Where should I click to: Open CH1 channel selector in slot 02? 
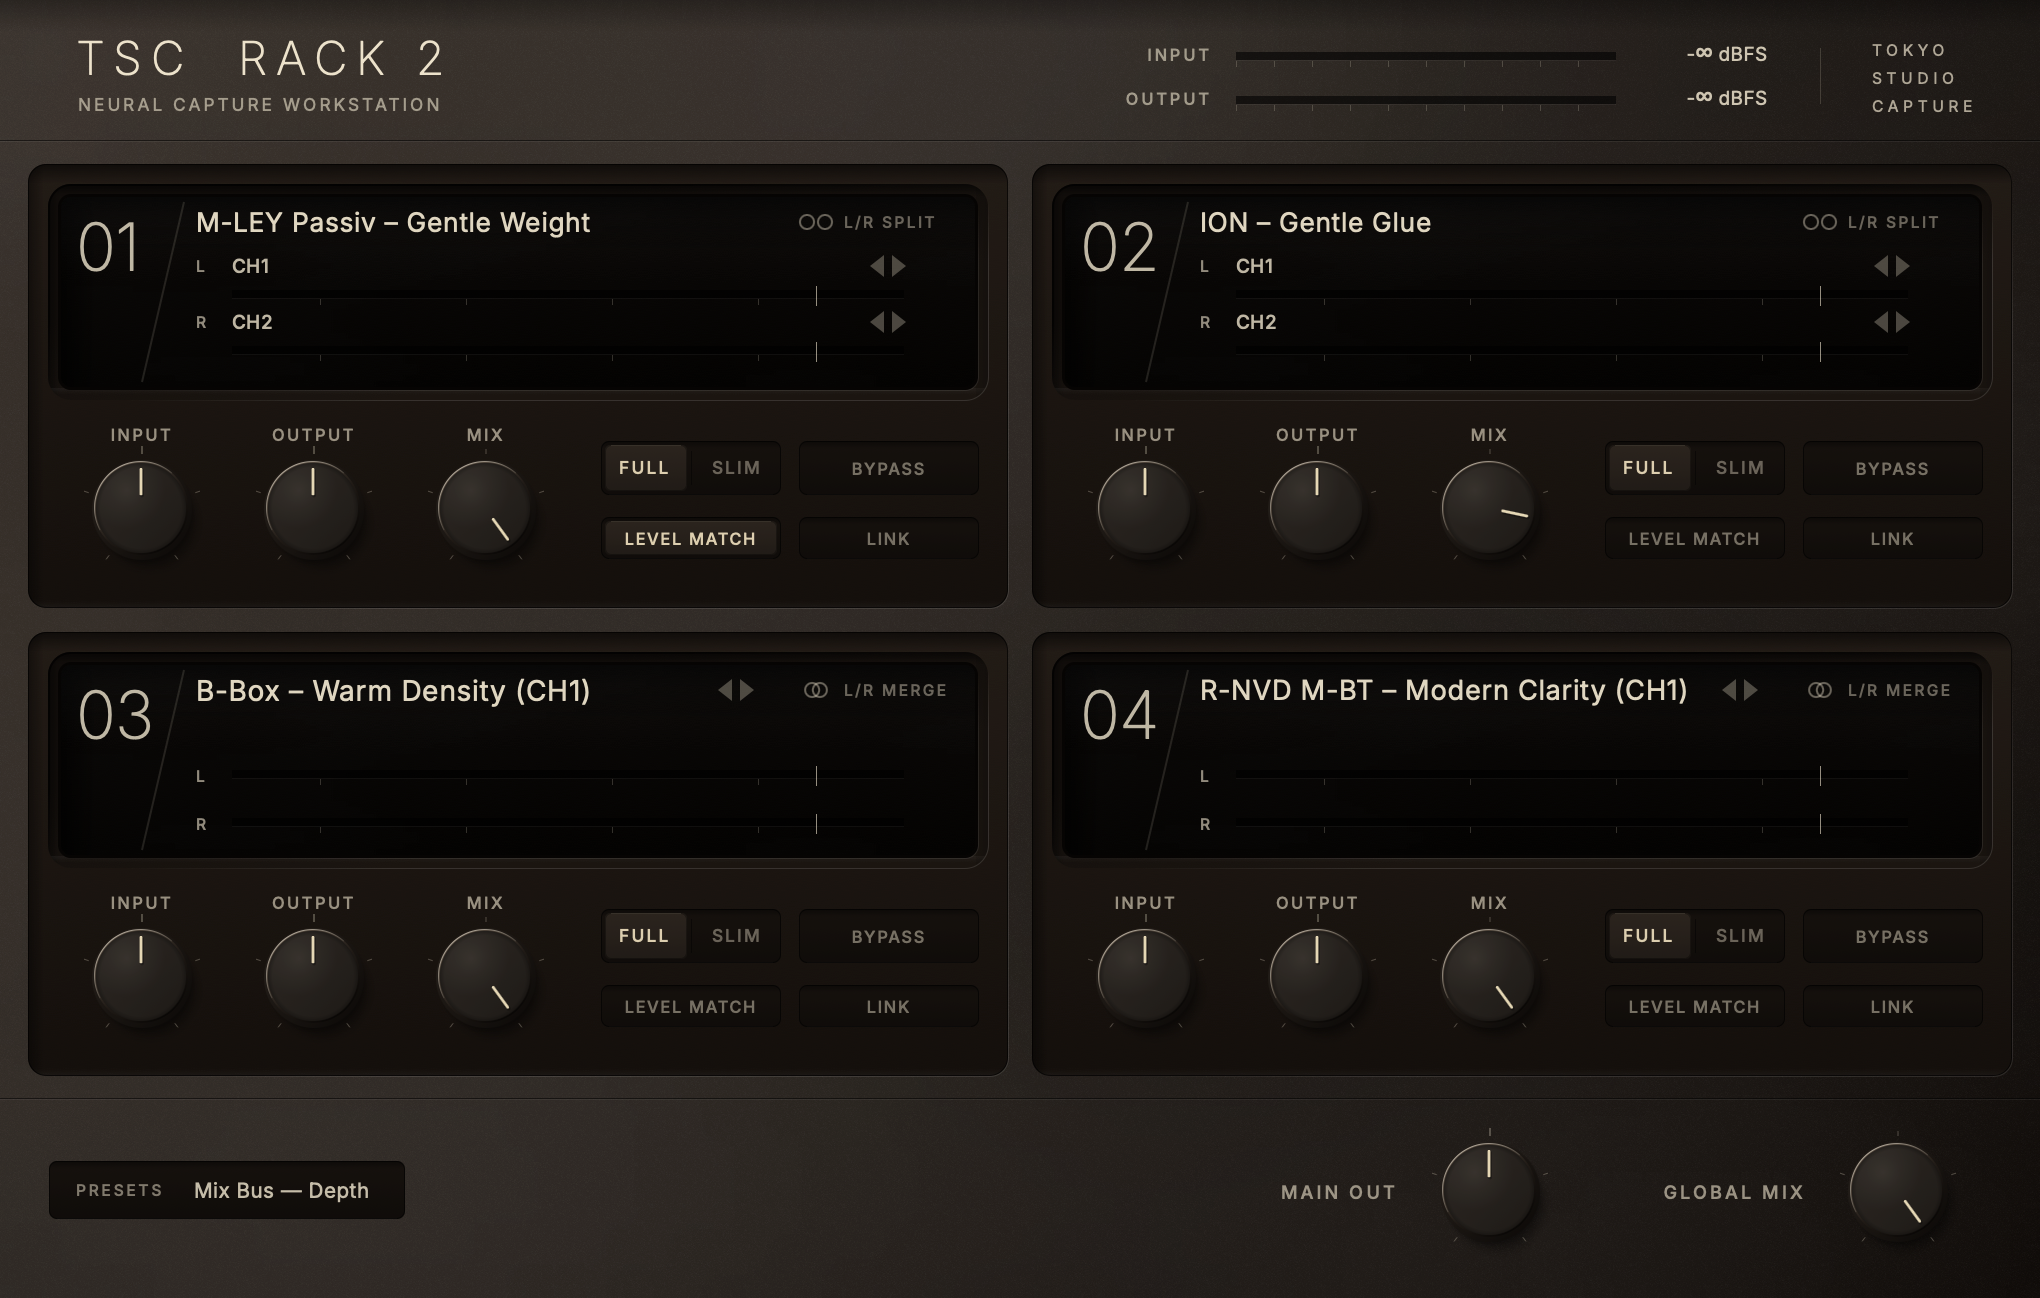click(1255, 266)
